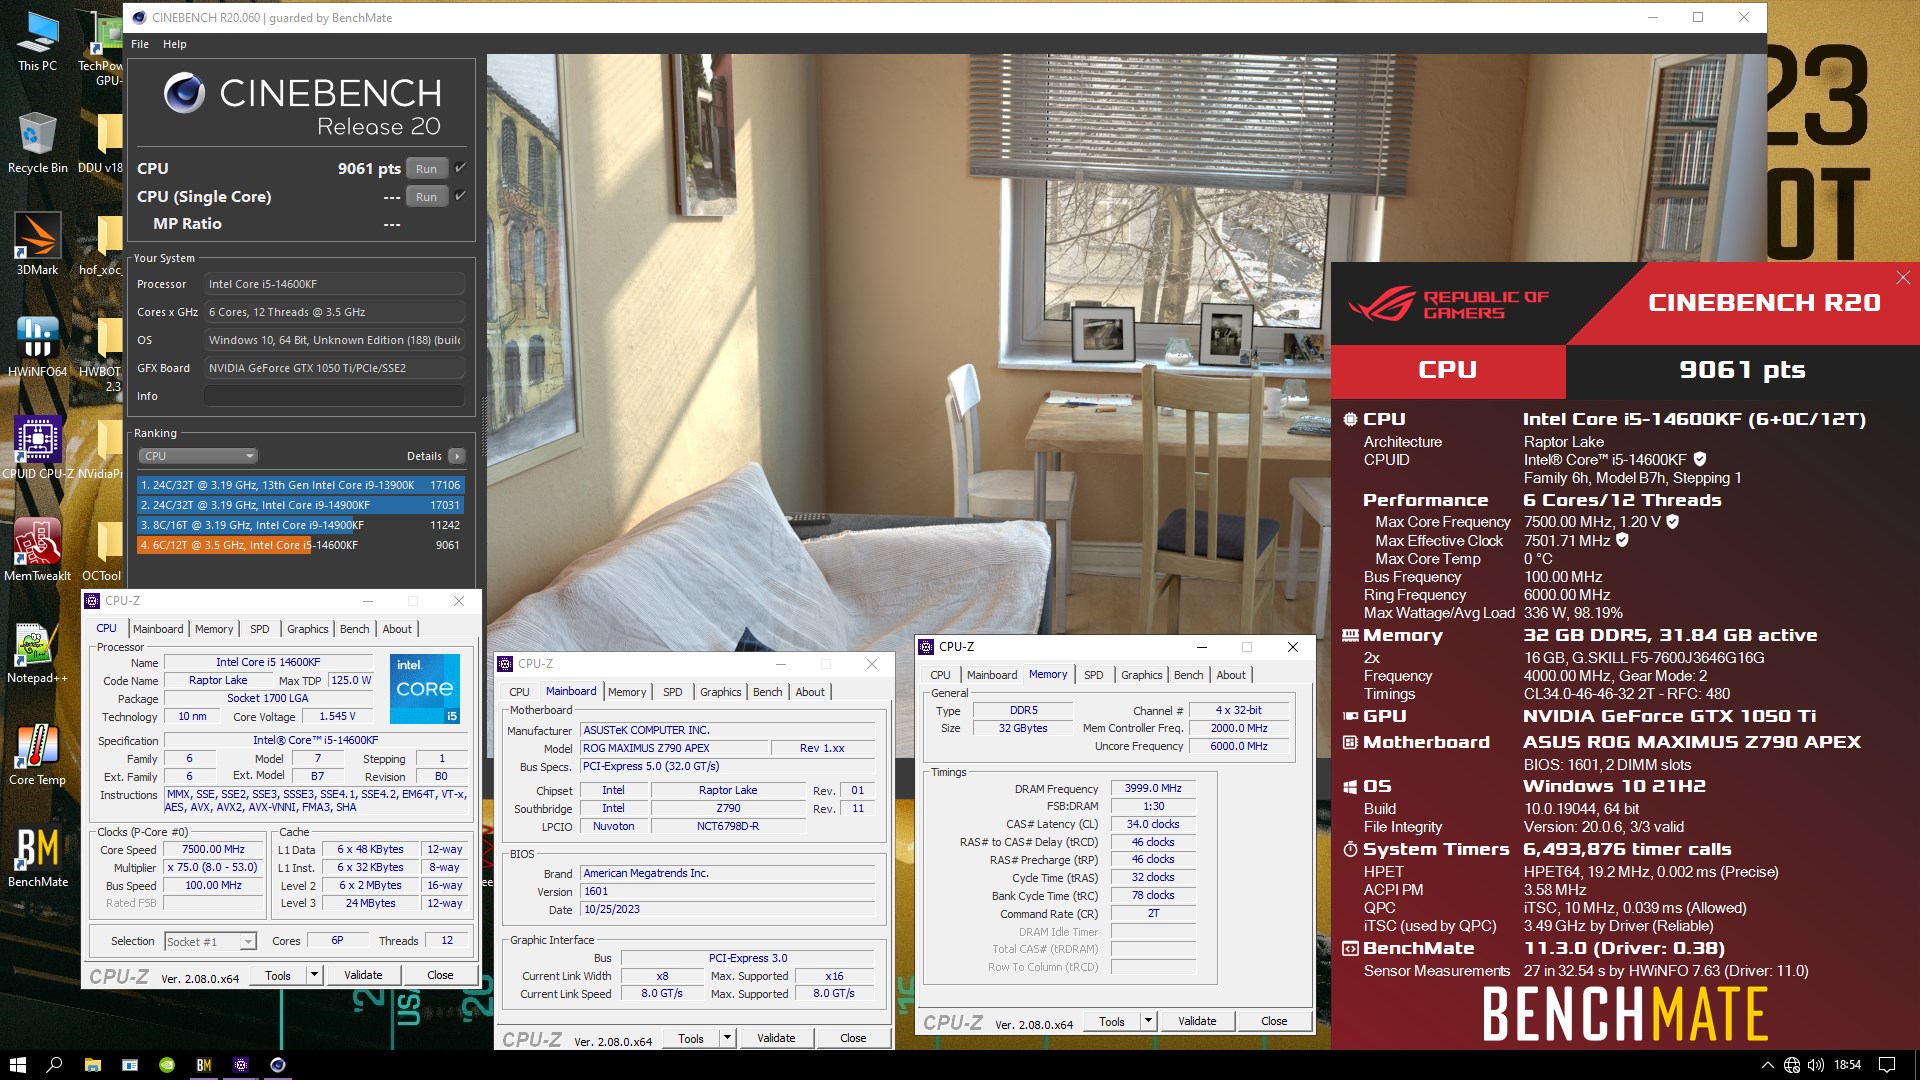The image size is (1920, 1080).
Task: Open the Recycle Bin desktop icon
Action: (37, 142)
